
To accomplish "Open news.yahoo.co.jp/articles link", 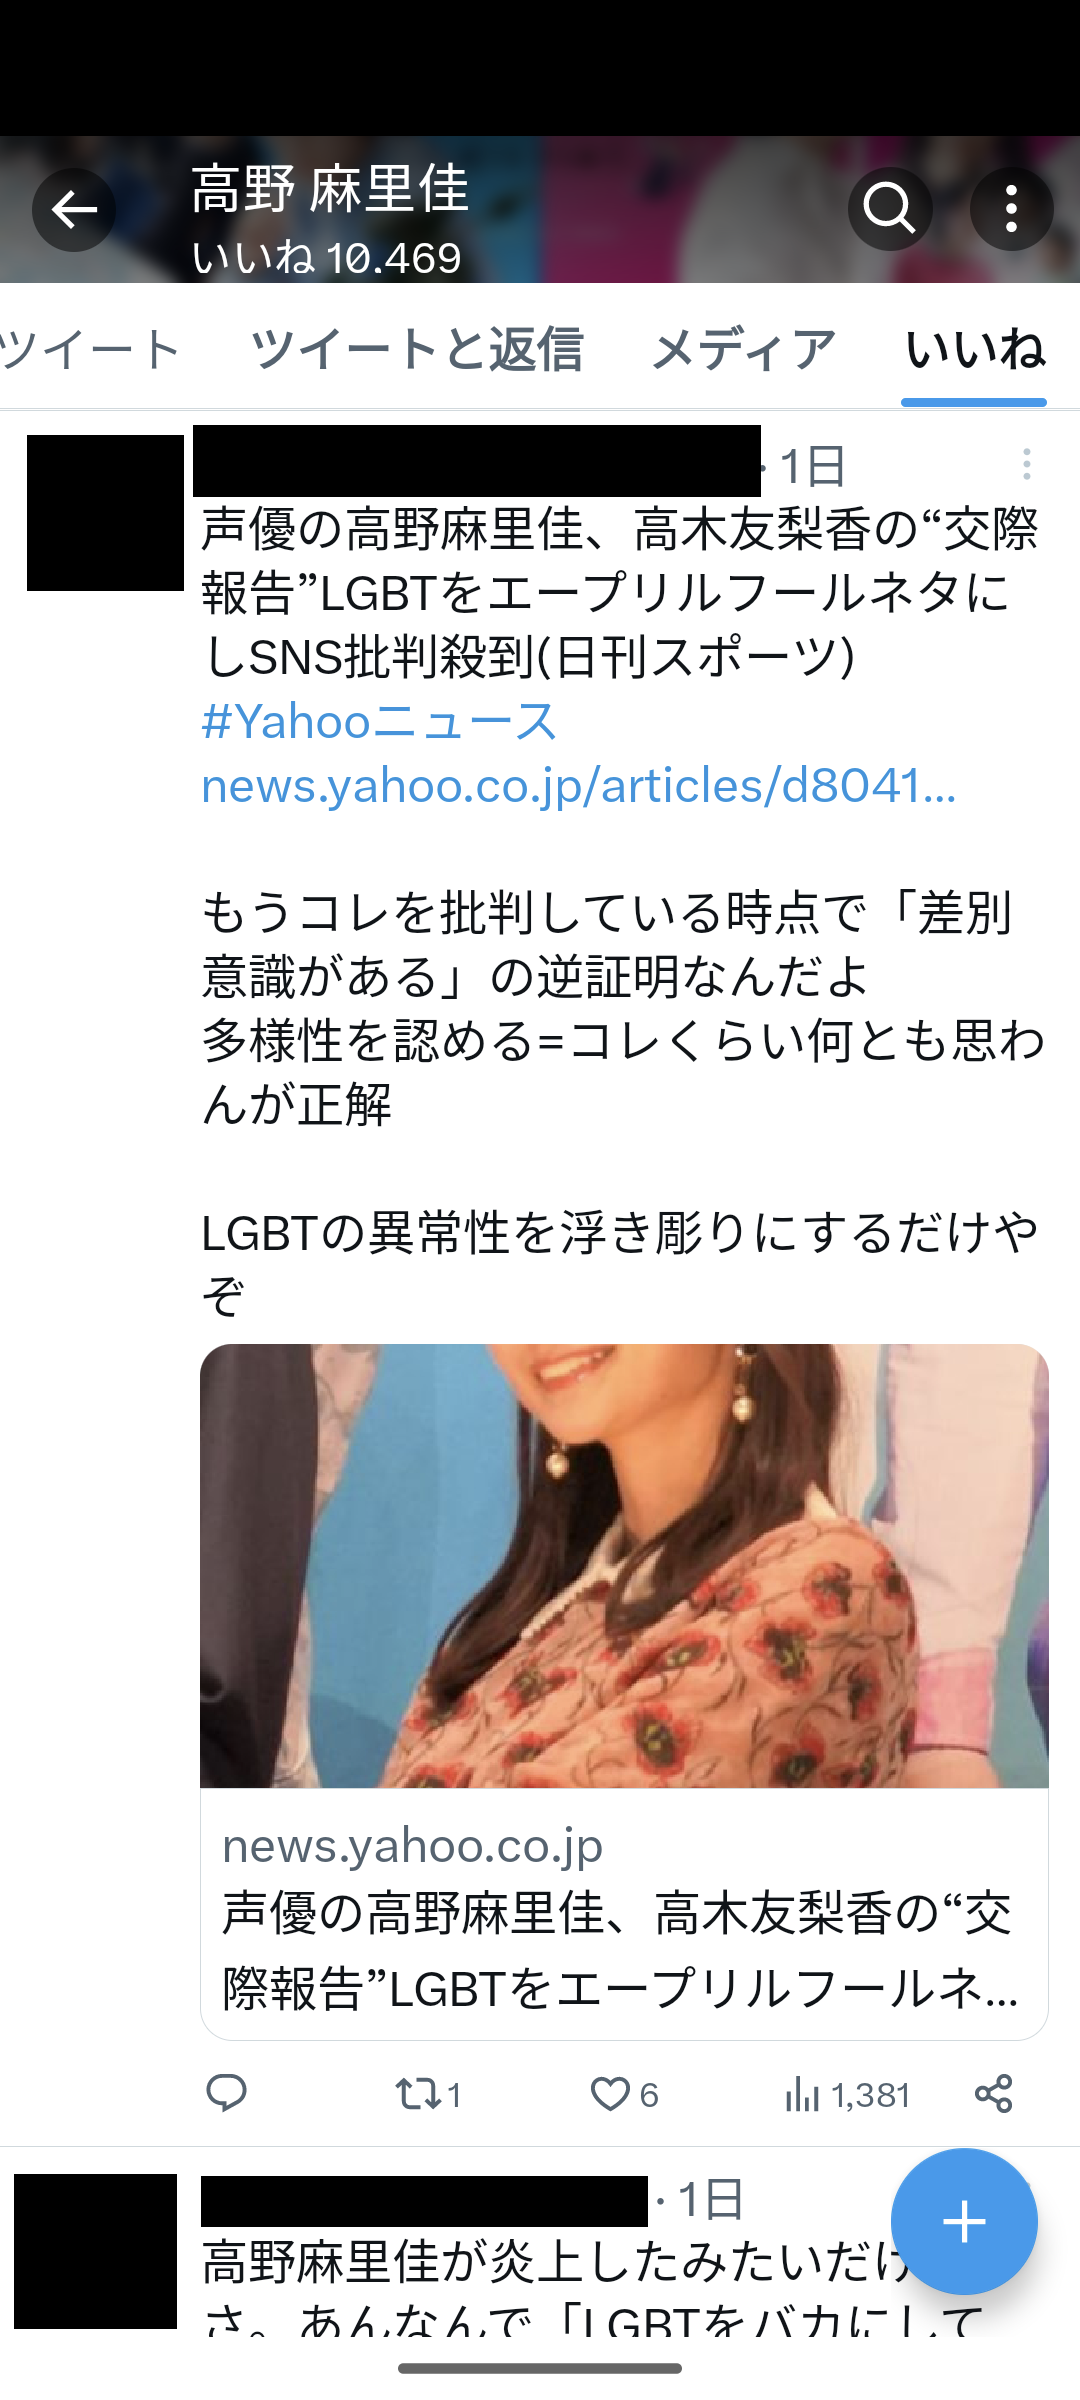I will tap(579, 786).
